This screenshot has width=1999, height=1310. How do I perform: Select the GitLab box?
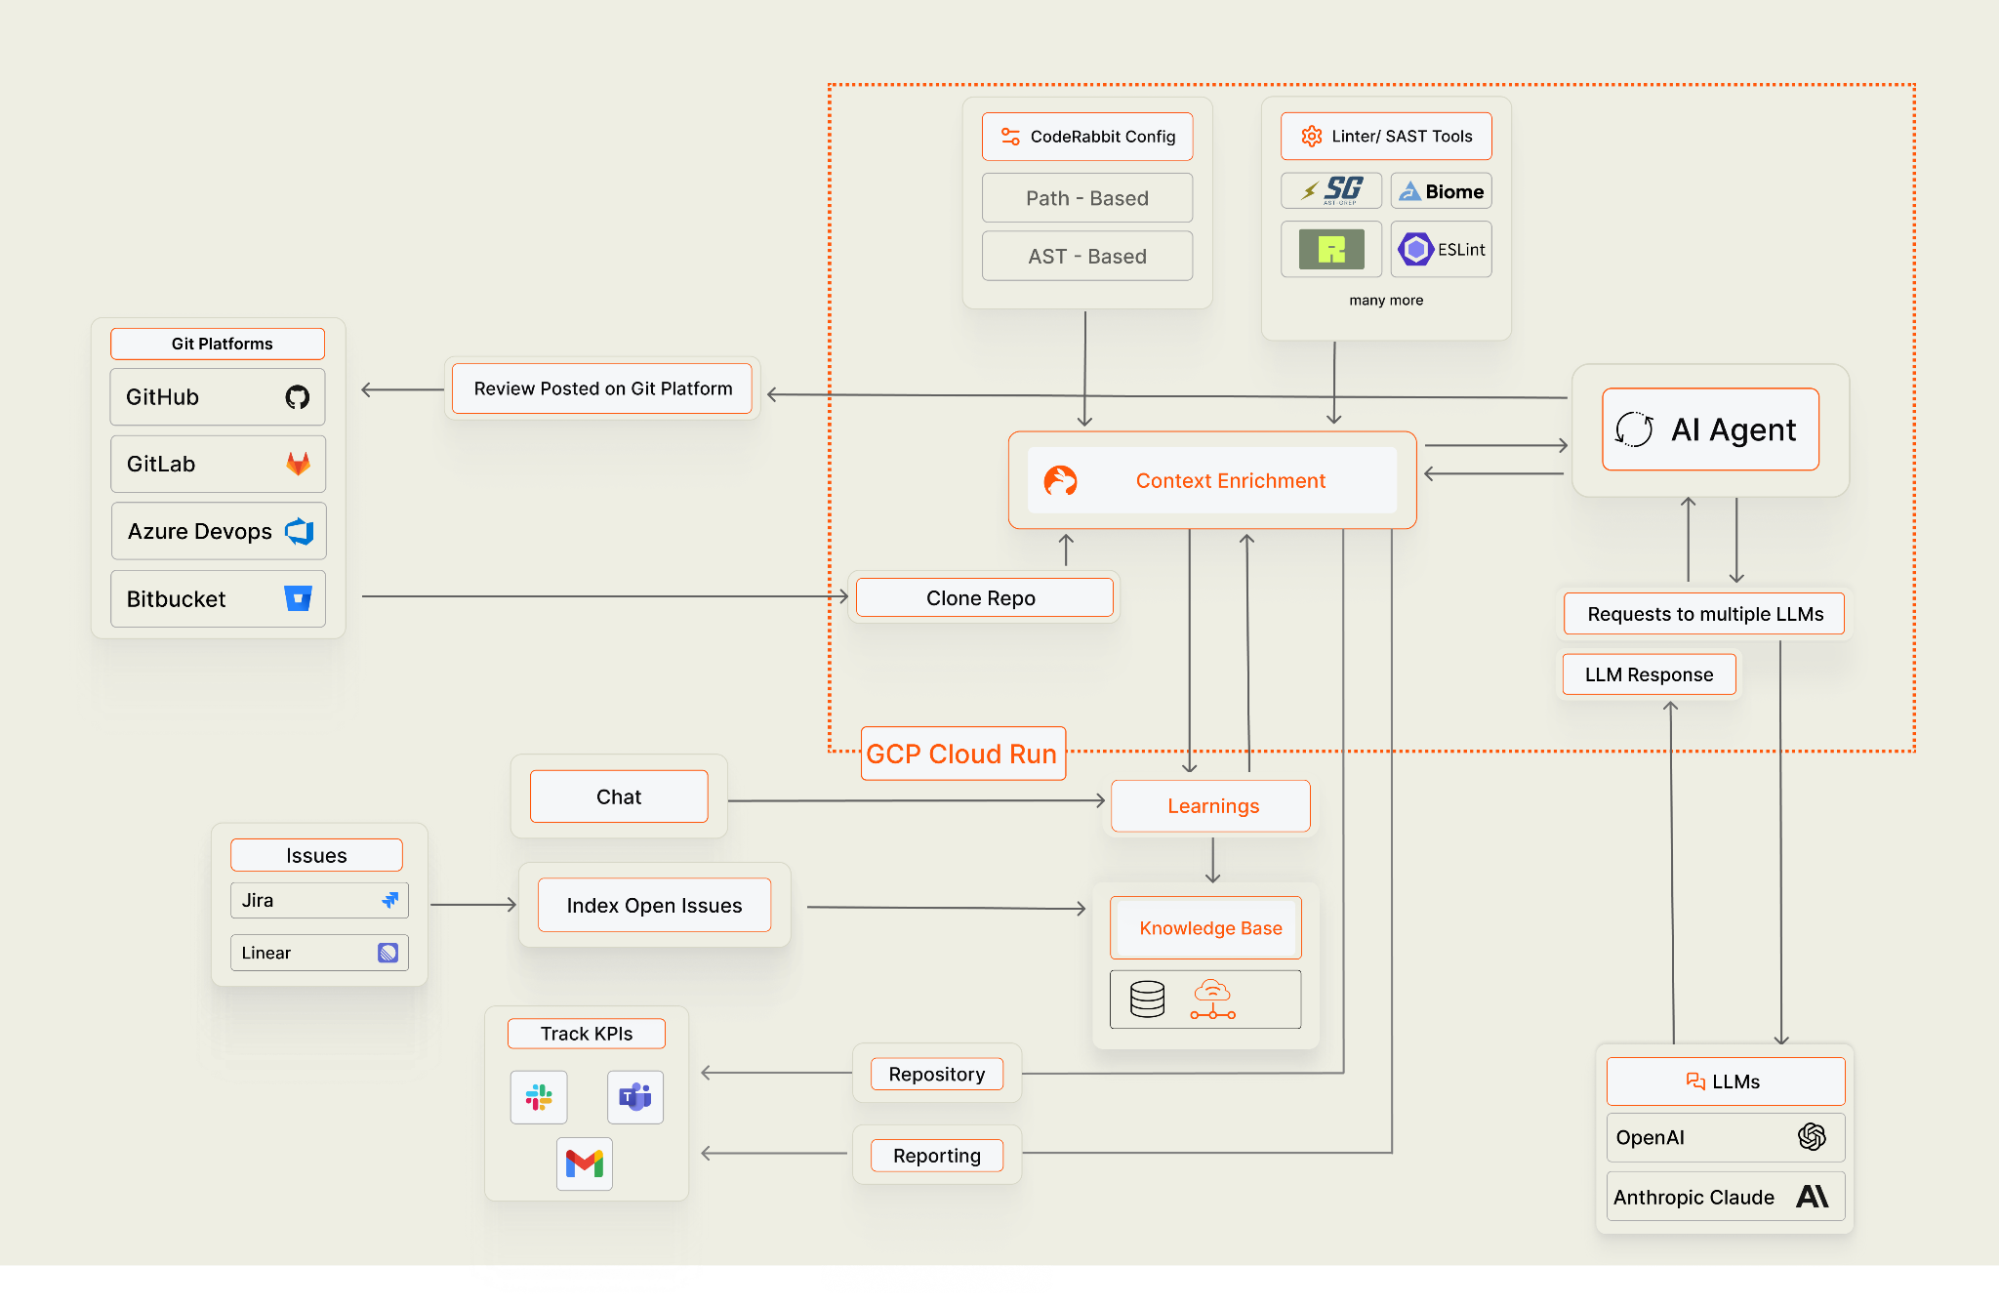(x=218, y=464)
